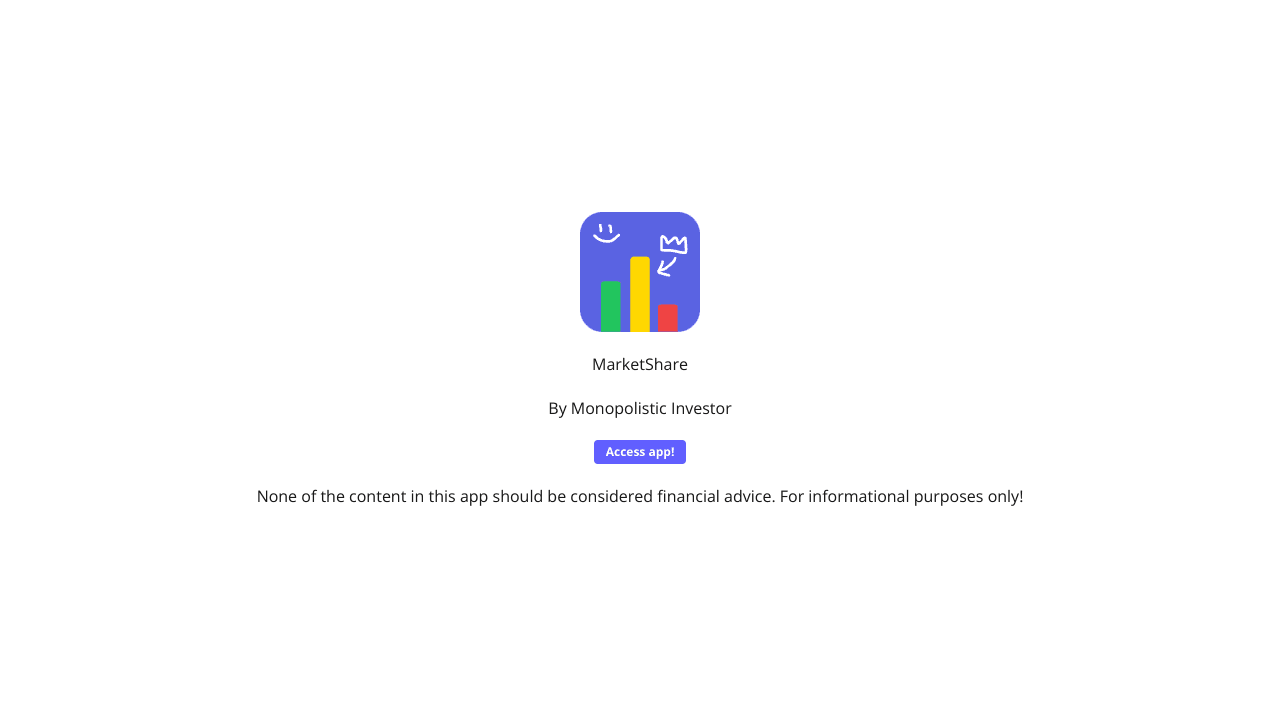
Task: Click the opening words None of the content
Action: click(x=330, y=496)
